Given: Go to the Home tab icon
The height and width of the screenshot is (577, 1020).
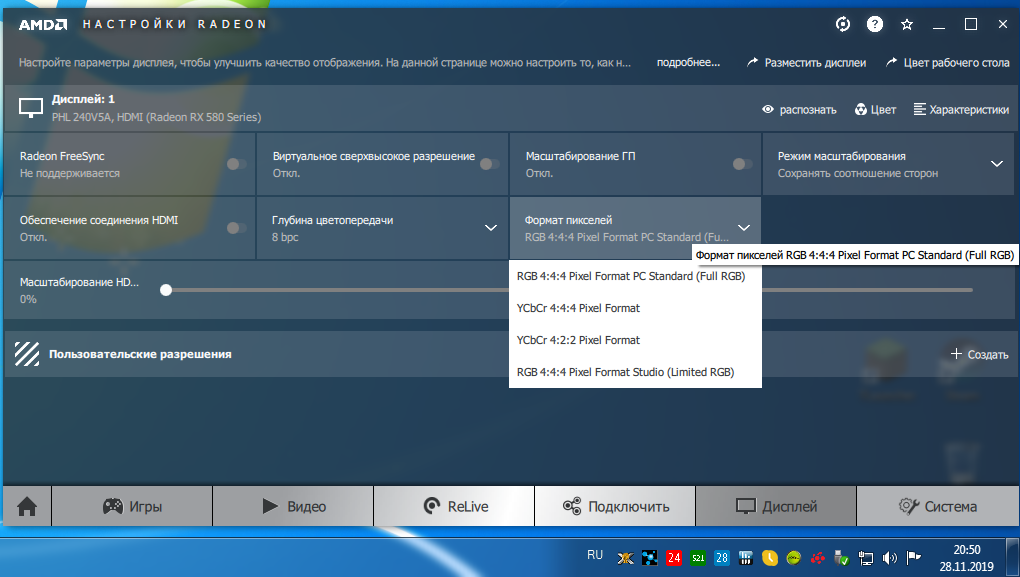Looking at the screenshot, I should pos(27,506).
